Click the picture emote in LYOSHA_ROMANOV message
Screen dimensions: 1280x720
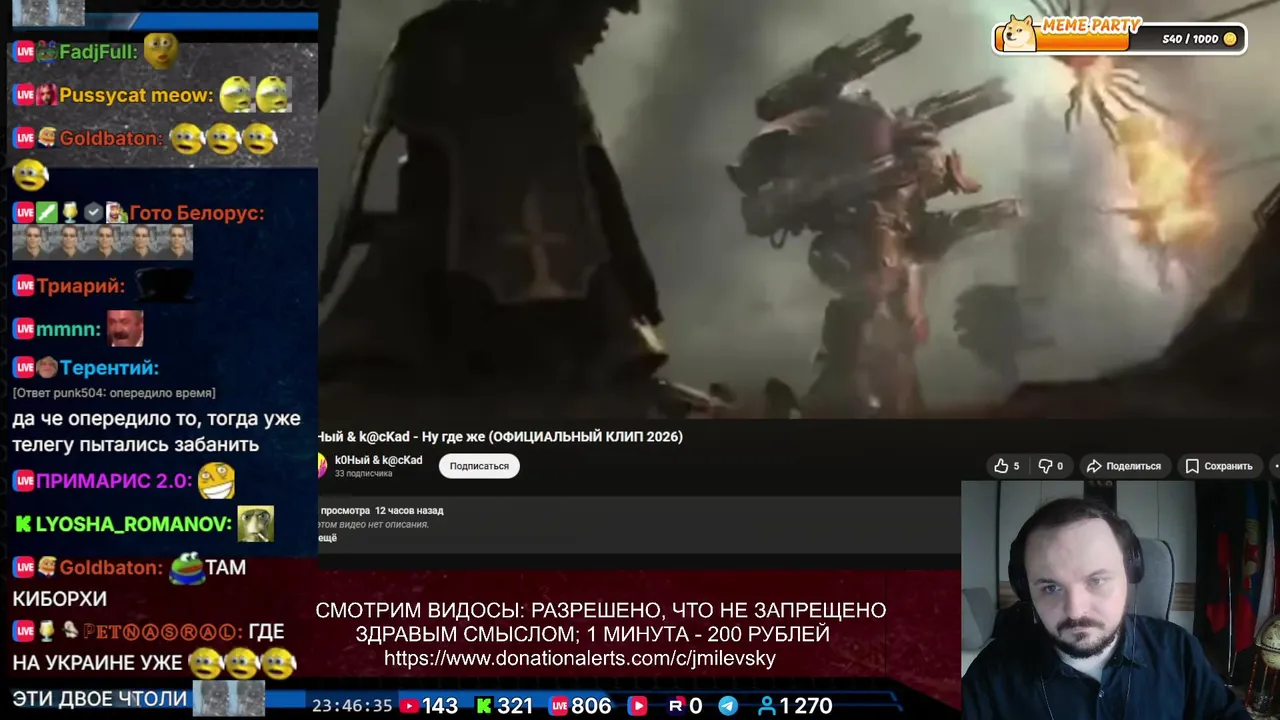(255, 524)
